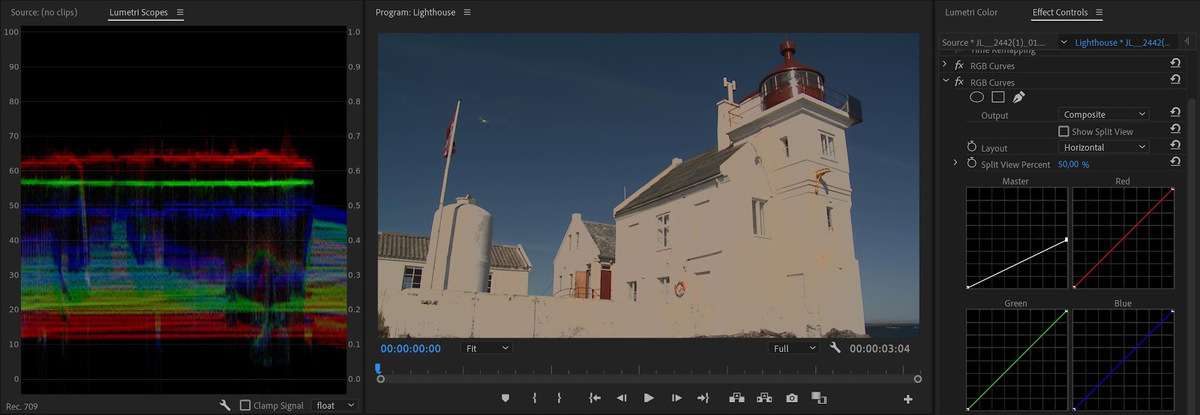The image size is (1200, 415).
Task: Open Program: Lighthouse panel menu
Action: tap(466, 13)
